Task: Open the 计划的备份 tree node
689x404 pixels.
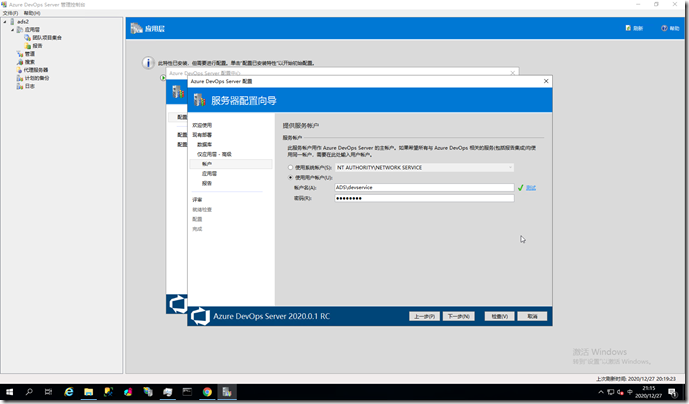Action: pos(37,78)
